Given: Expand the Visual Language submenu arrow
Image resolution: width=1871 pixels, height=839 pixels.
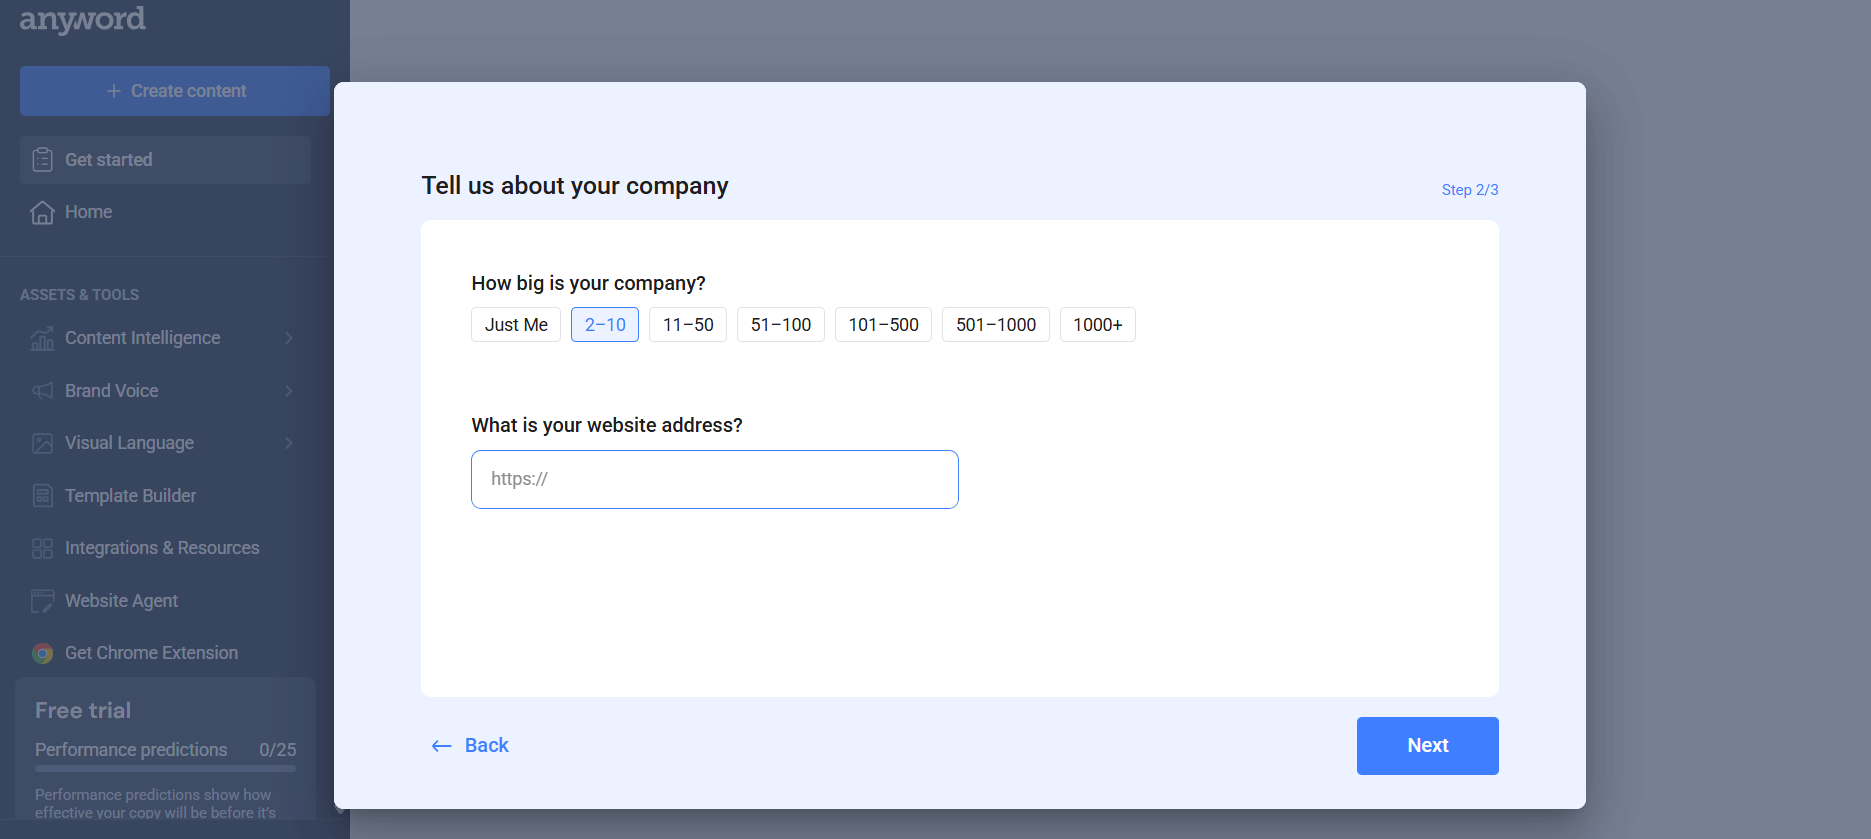Looking at the screenshot, I should [x=289, y=443].
